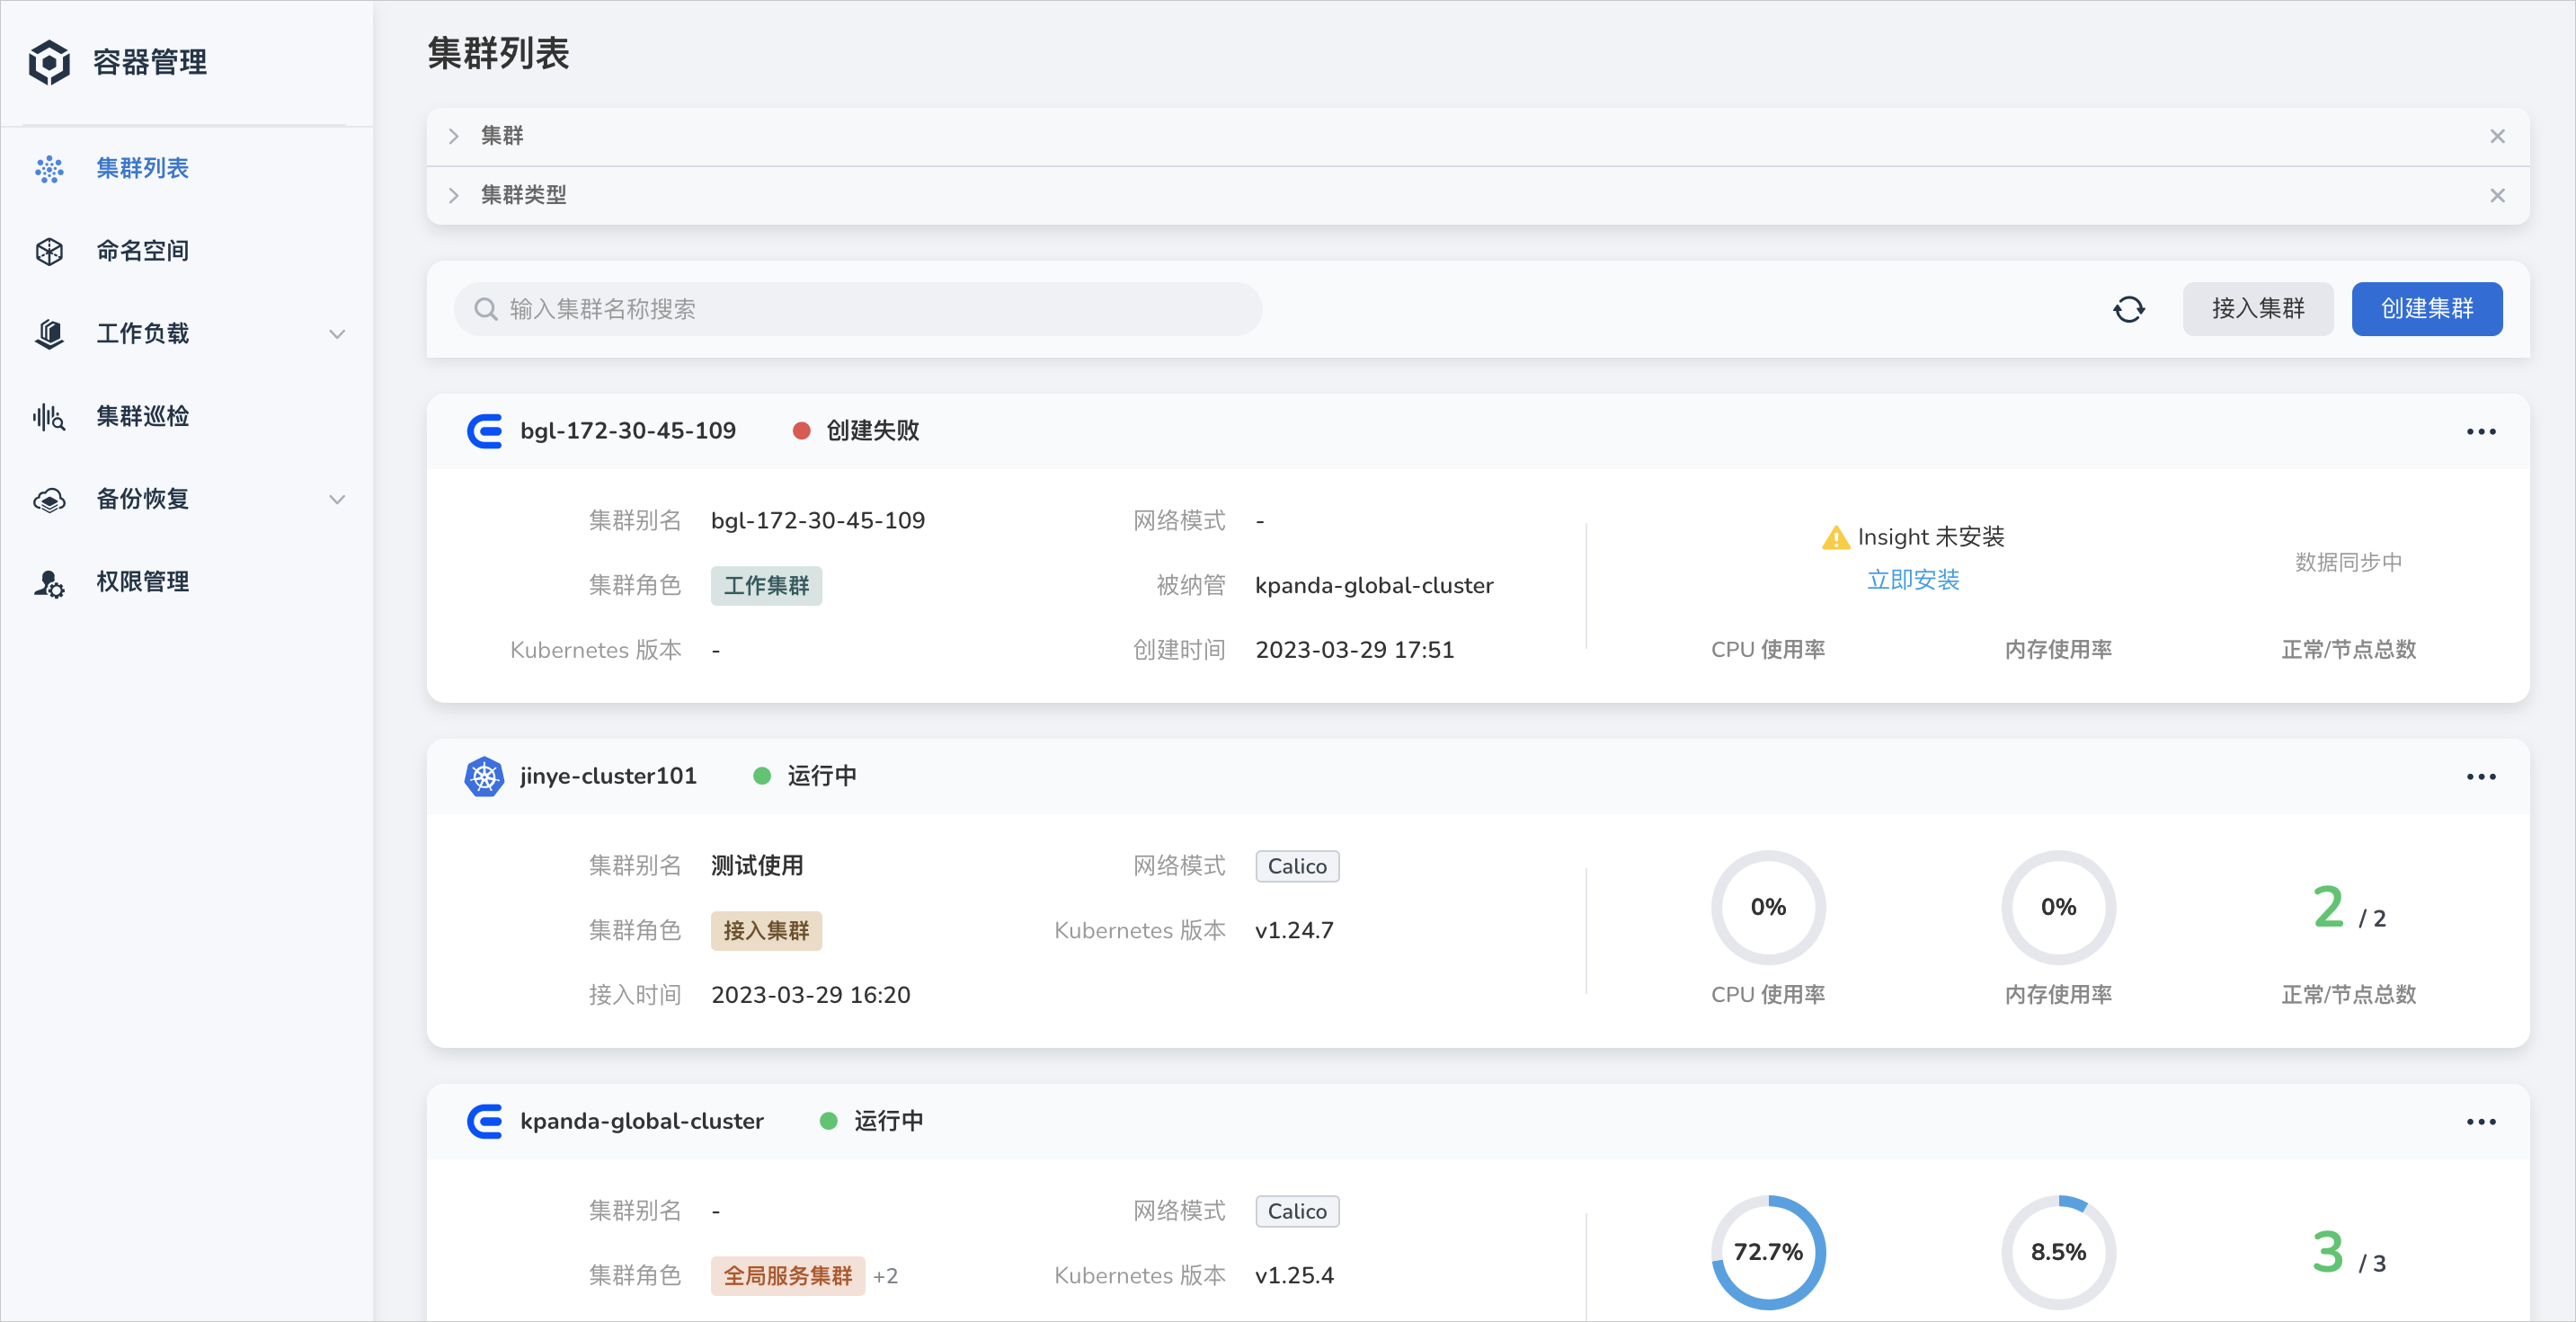Click jinye-cluster101 Calico network tag
Image resolution: width=2576 pixels, height=1322 pixels.
coord(1297,866)
